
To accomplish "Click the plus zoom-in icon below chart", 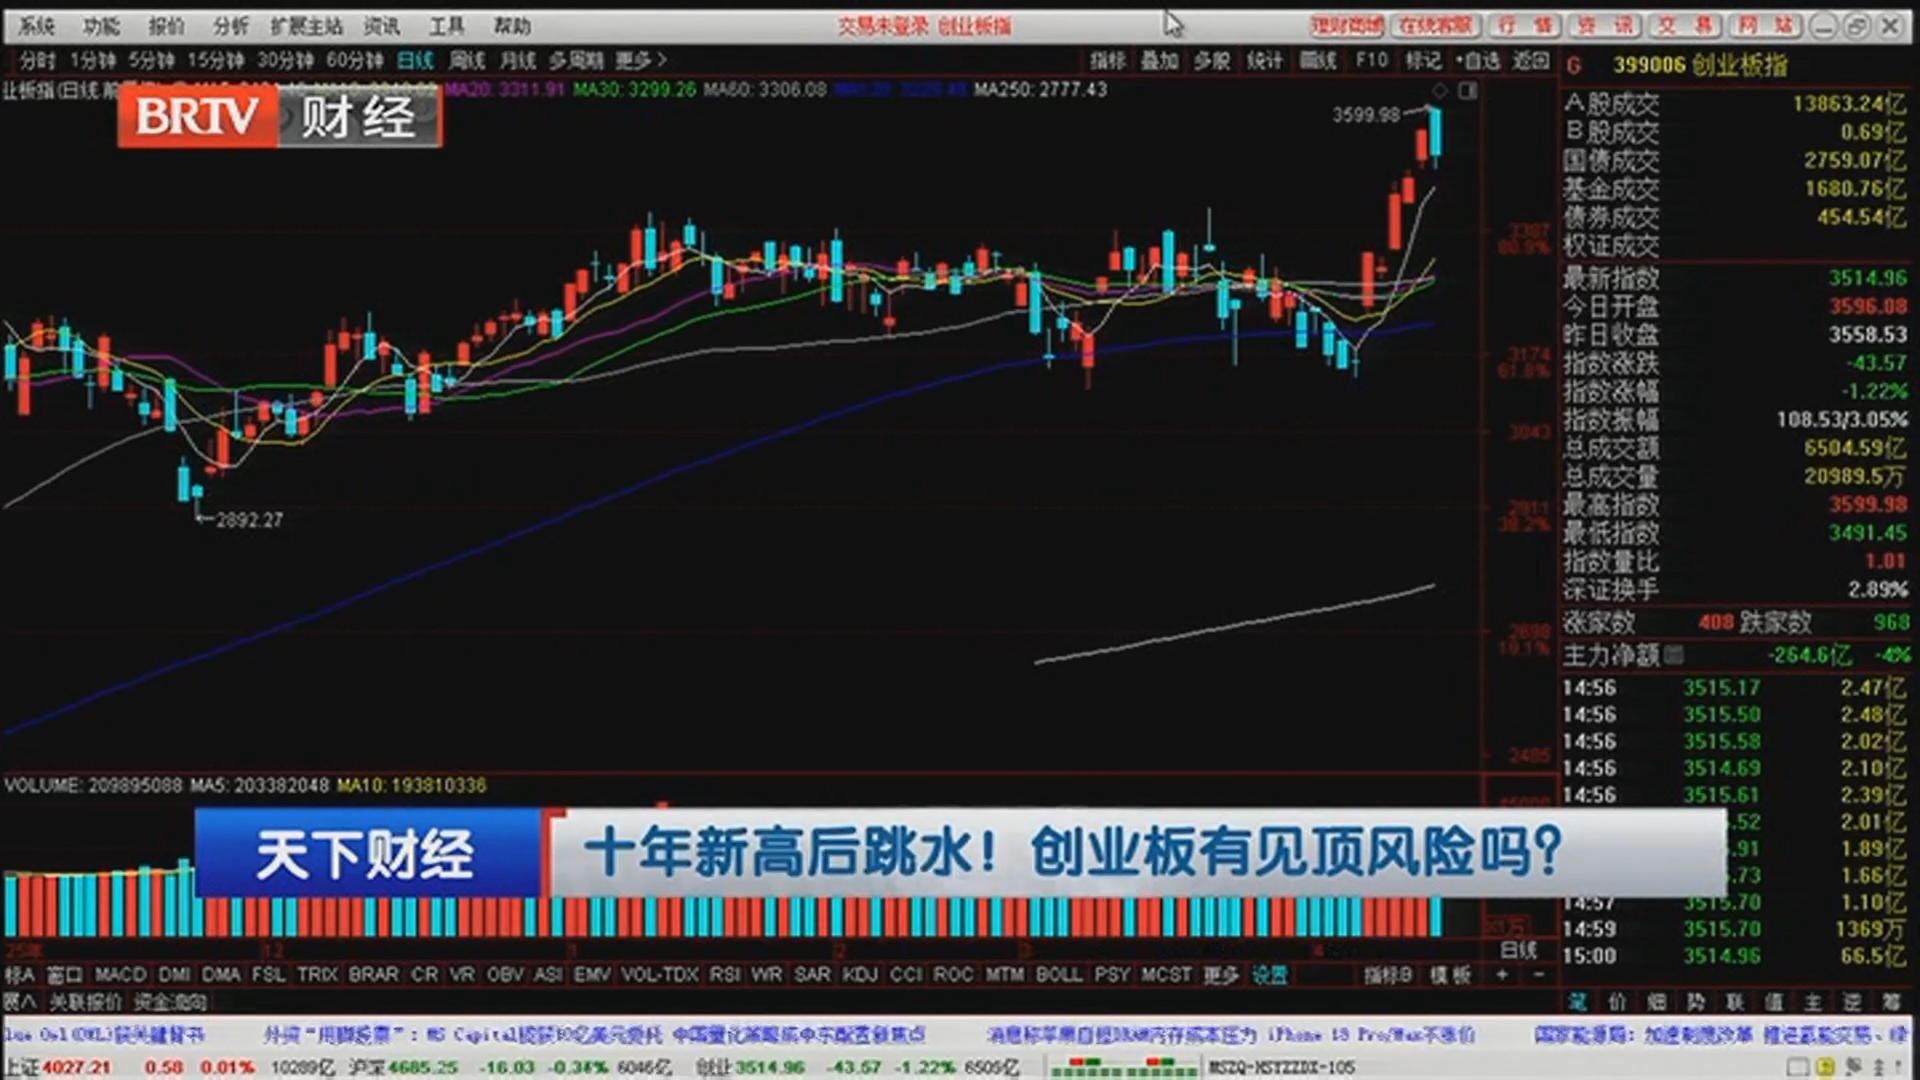I will (x=1502, y=974).
